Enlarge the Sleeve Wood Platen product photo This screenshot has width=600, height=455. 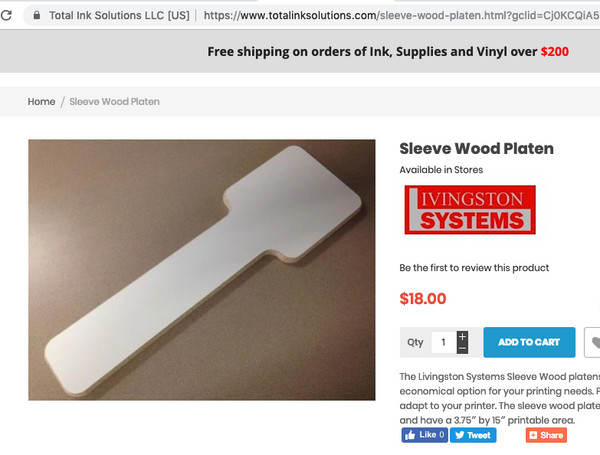pos(202,270)
